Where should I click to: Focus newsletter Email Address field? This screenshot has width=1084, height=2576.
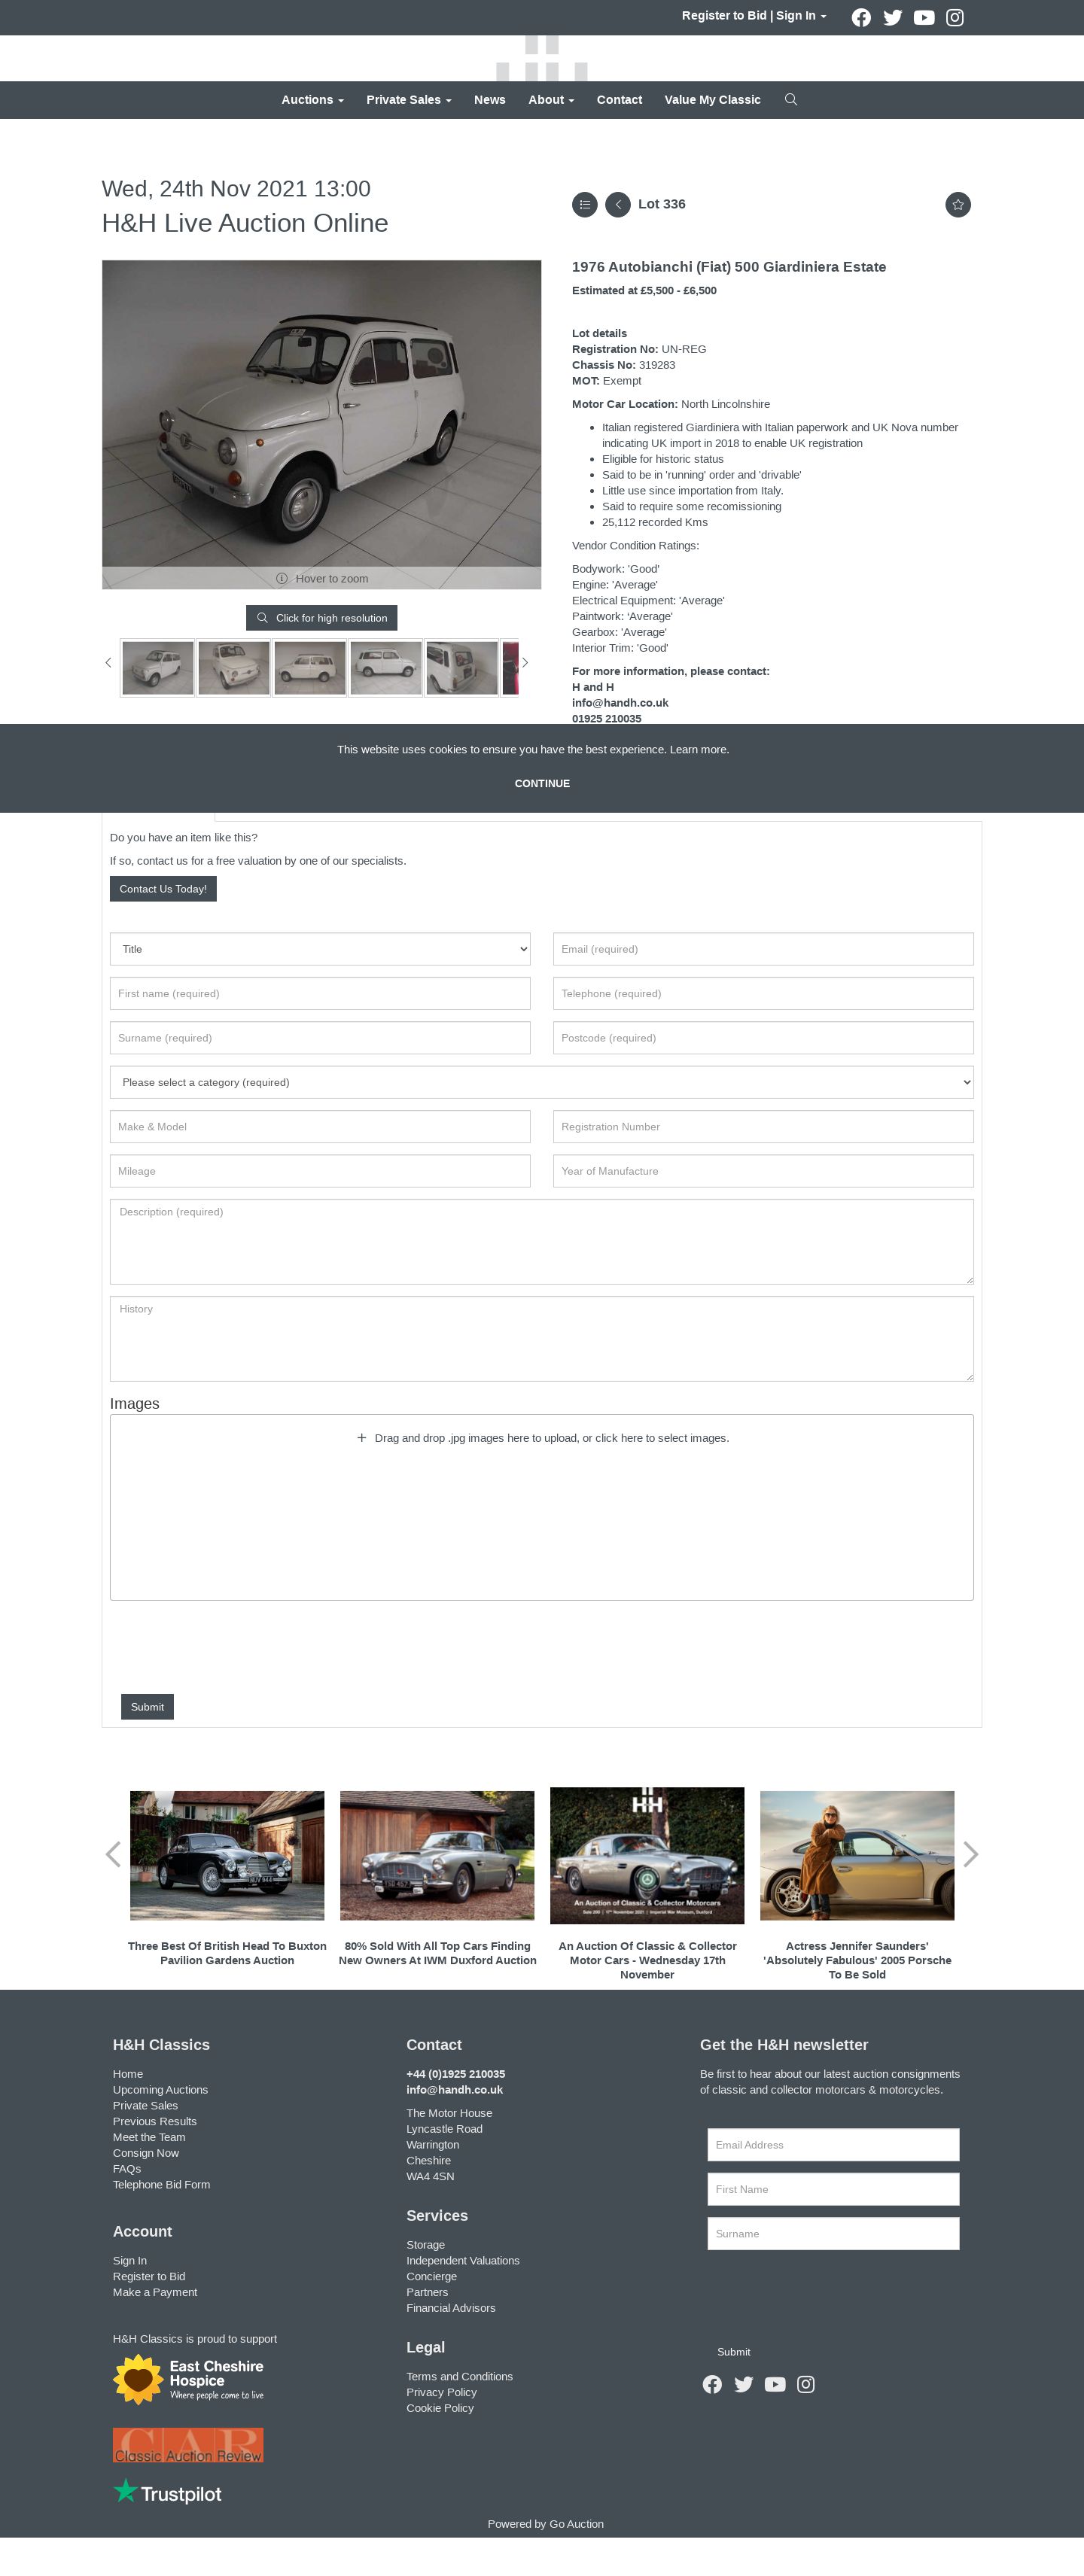pos(833,2145)
